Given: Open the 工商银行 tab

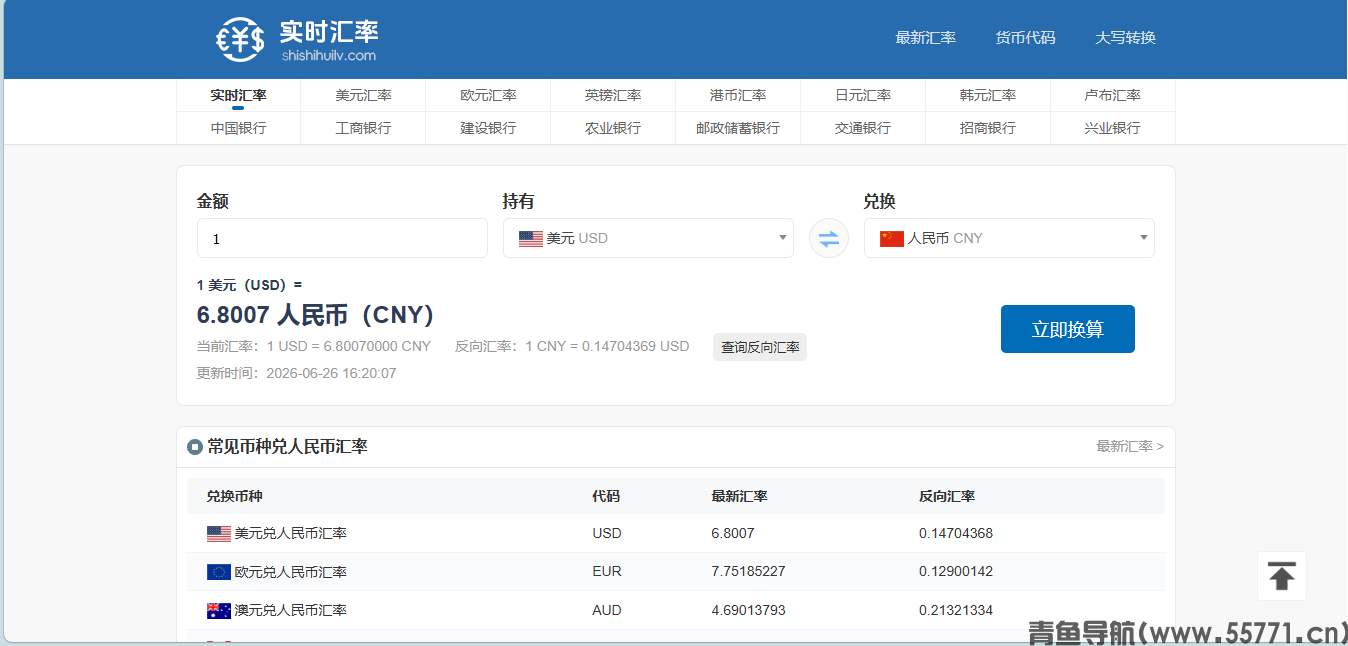Looking at the screenshot, I should [363, 128].
